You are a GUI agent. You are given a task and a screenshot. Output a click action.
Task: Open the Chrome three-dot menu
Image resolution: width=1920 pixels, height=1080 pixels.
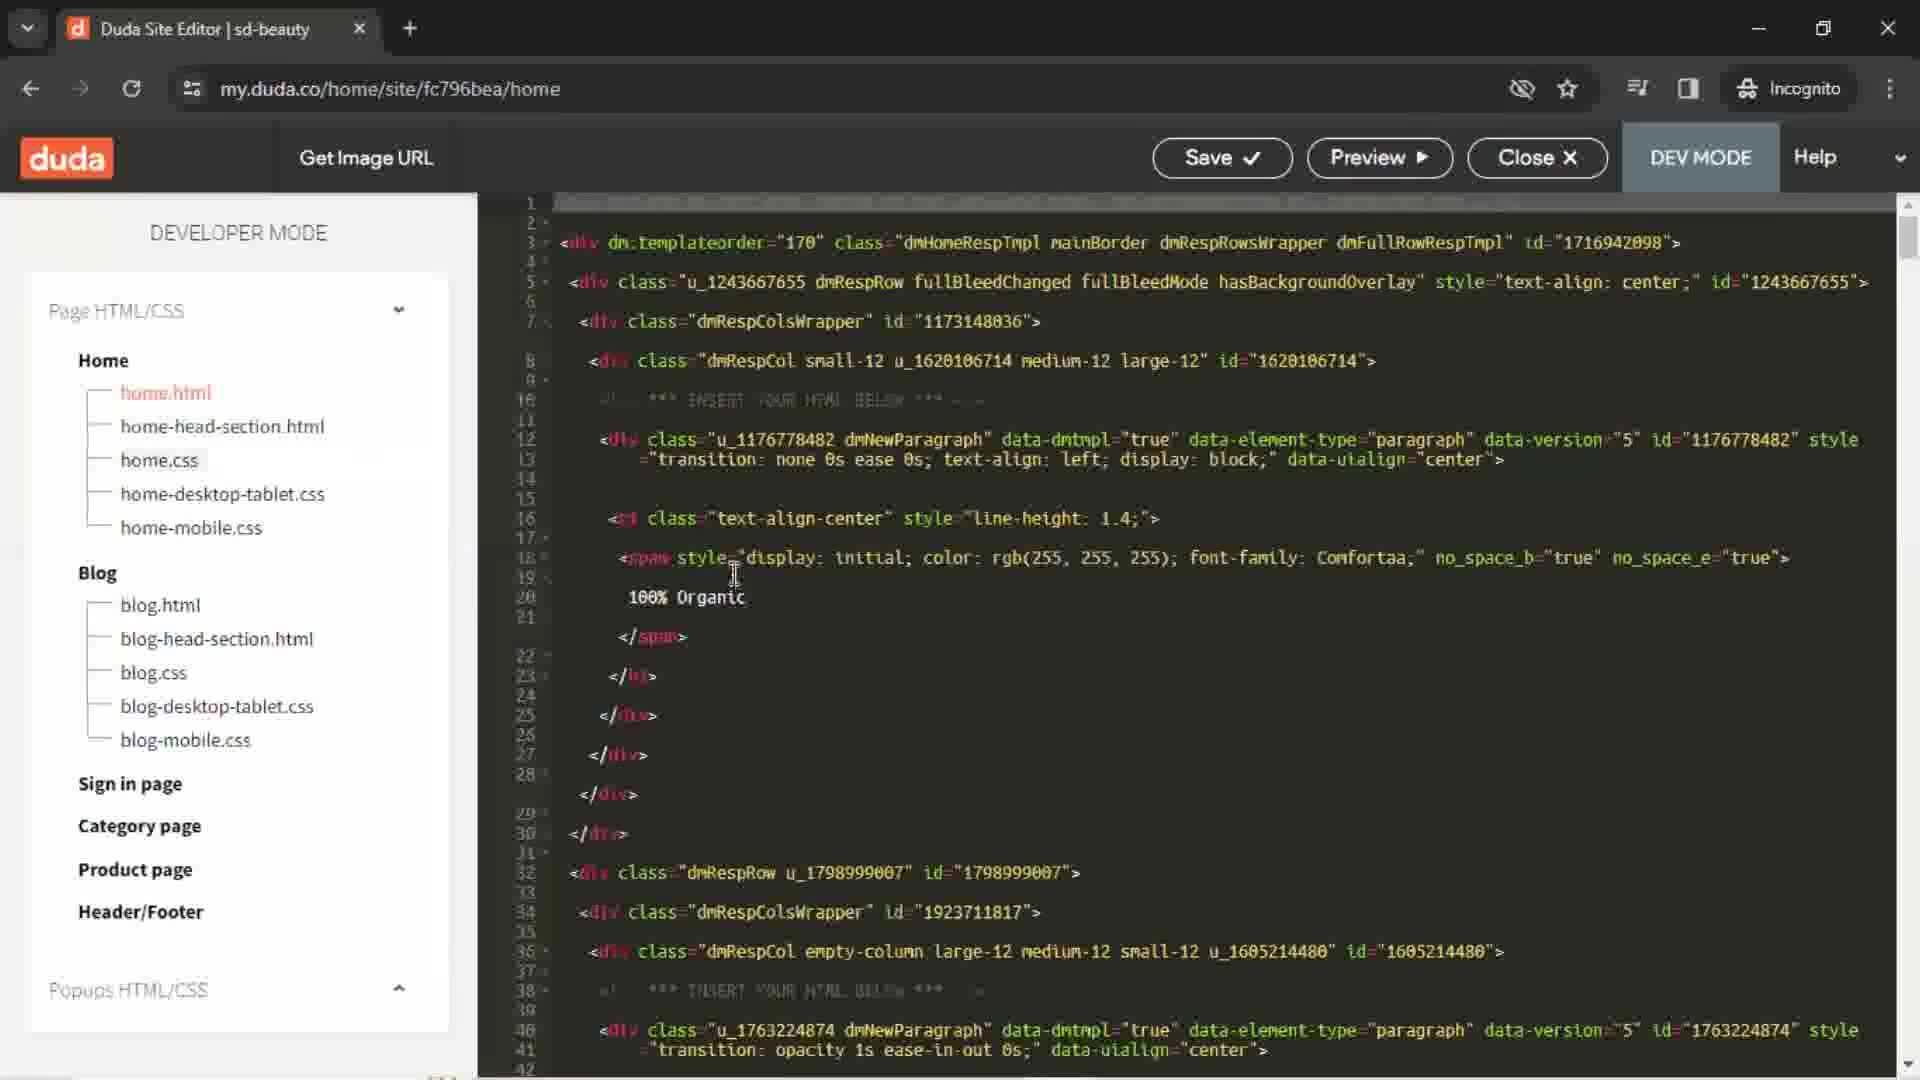[x=1889, y=89]
